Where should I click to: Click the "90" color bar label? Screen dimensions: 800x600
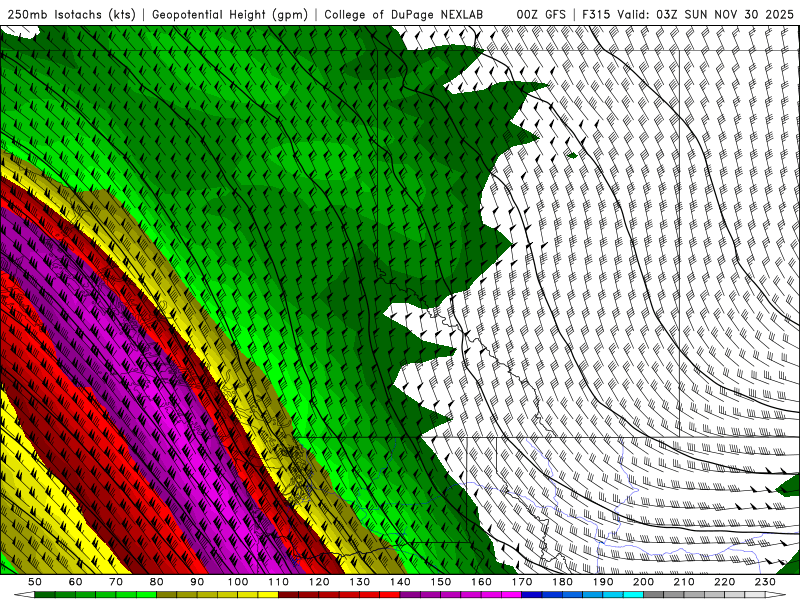tap(197, 582)
